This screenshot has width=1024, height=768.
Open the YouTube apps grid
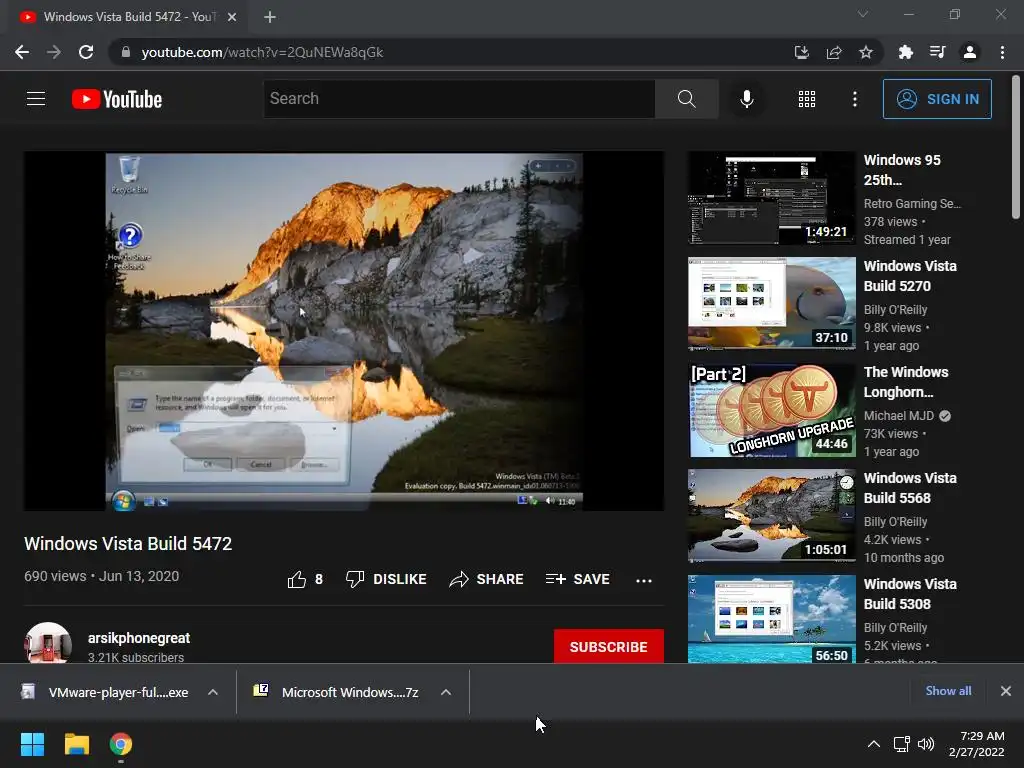pos(807,99)
